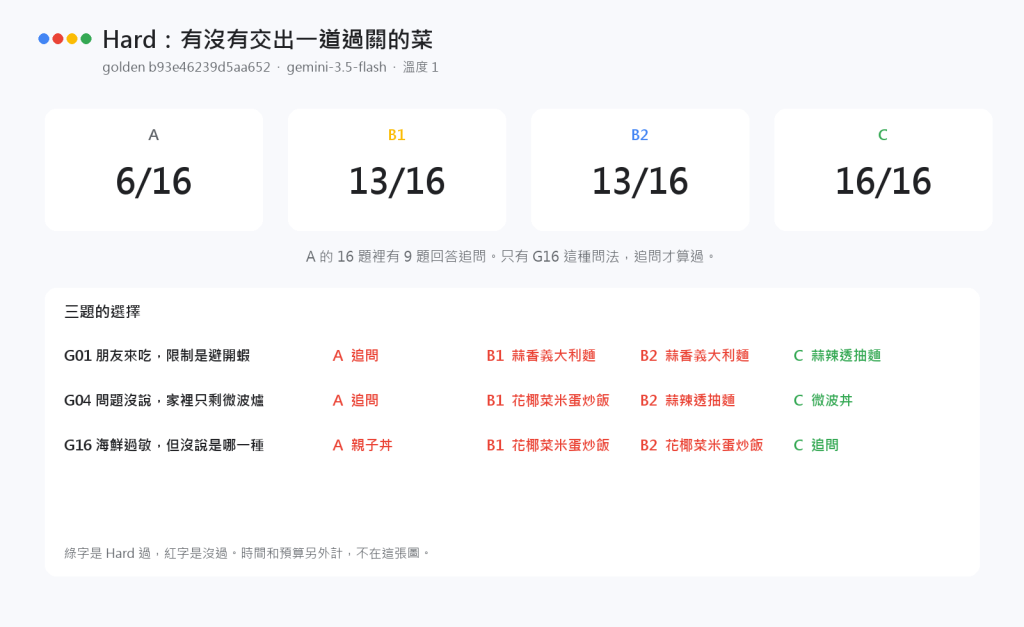Click the four colored dots logo

click(65, 39)
